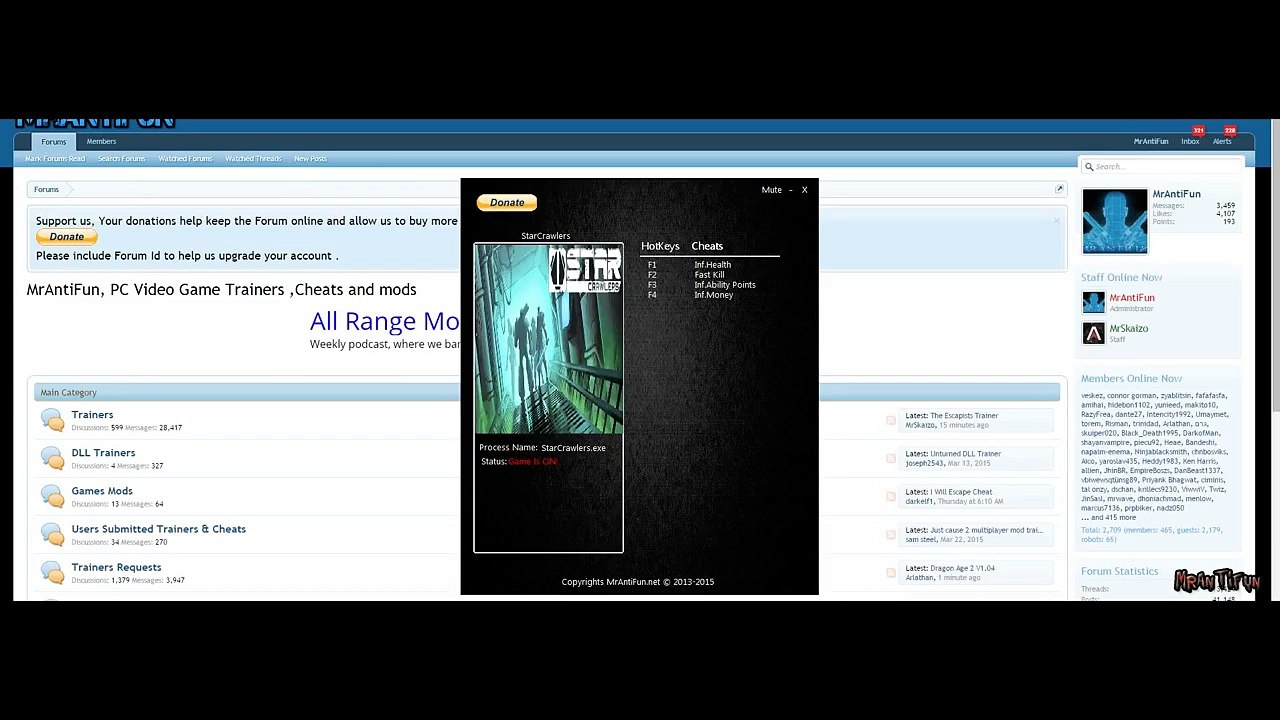Click the 'All Range Mo' podcast heading
Image resolution: width=1280 pixels, height=720 pixels.
pyautogui.click(x=385, y=321)
